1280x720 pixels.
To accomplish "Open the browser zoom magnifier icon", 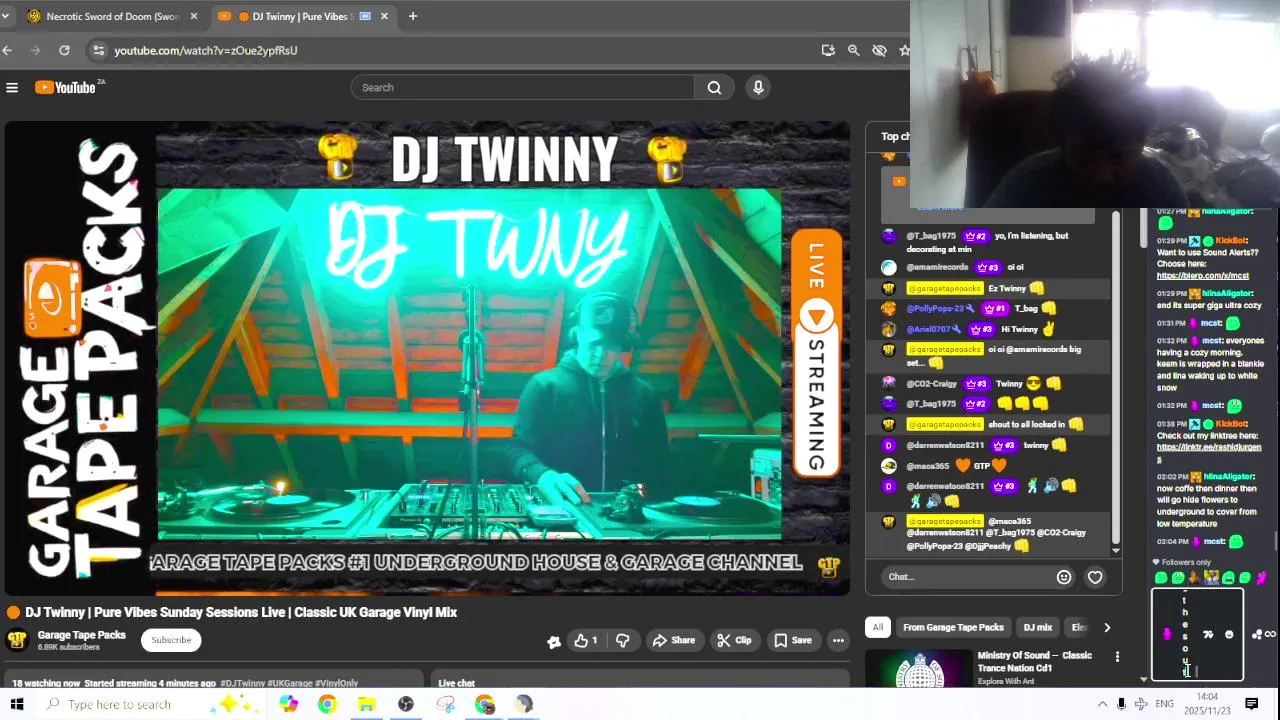I will (853, 50).
